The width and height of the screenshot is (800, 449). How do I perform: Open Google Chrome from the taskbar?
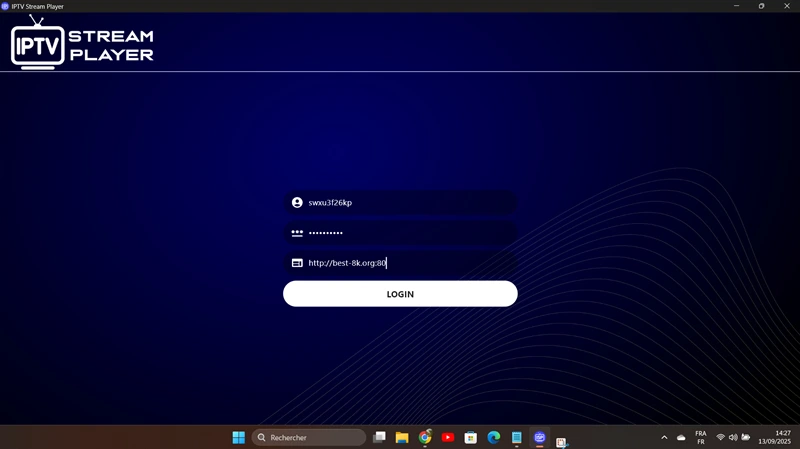pos(425,437)
